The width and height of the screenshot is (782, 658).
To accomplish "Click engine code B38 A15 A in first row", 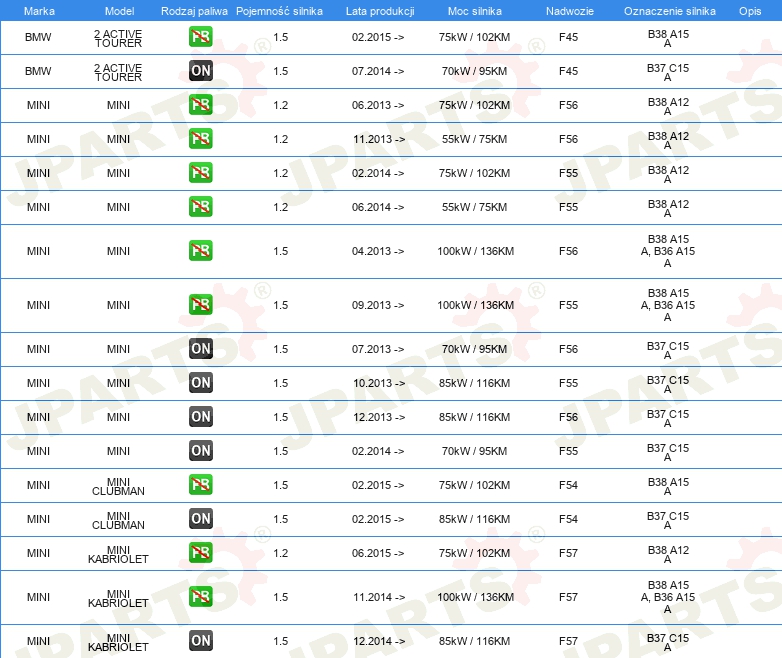I will 668,38.
